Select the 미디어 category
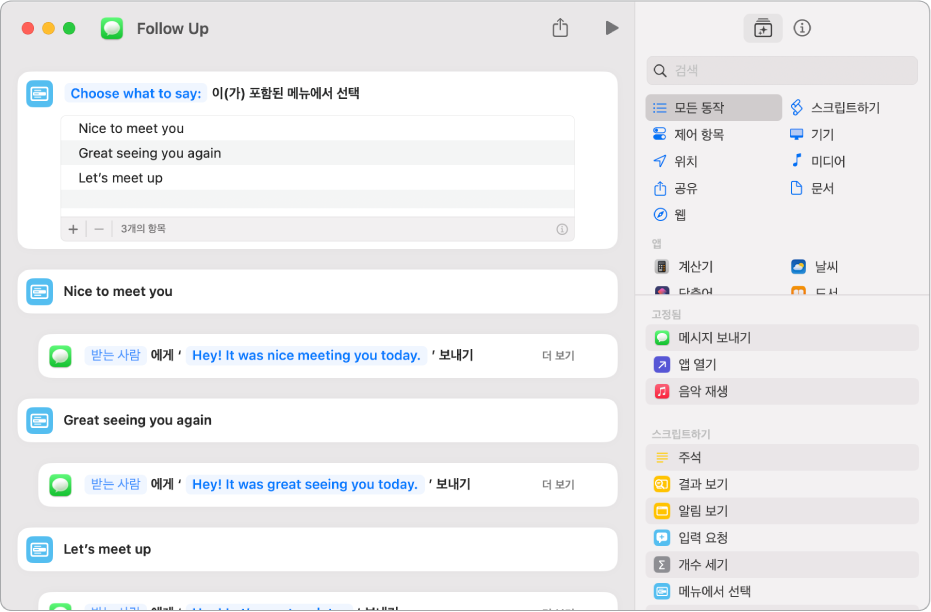 818,161
